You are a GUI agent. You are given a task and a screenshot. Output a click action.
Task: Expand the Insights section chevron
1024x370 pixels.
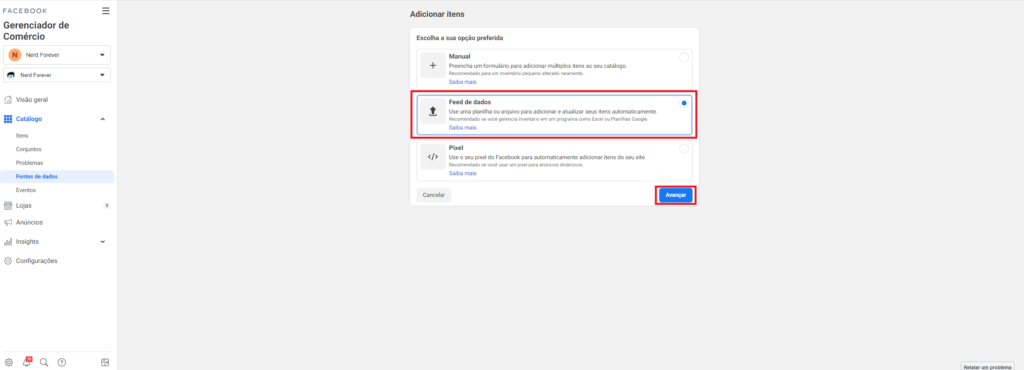tap(103, 241)
